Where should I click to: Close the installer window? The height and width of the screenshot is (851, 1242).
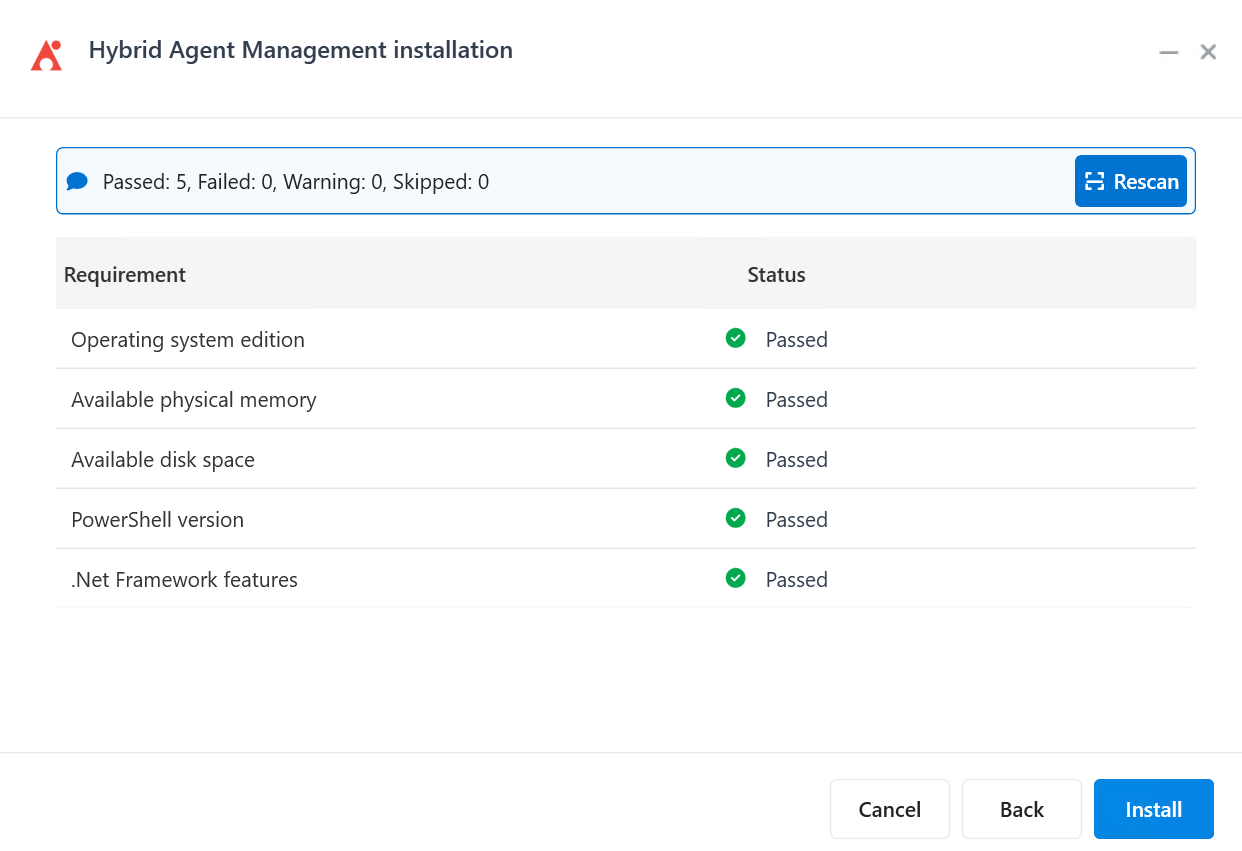tap(1208, 52)
